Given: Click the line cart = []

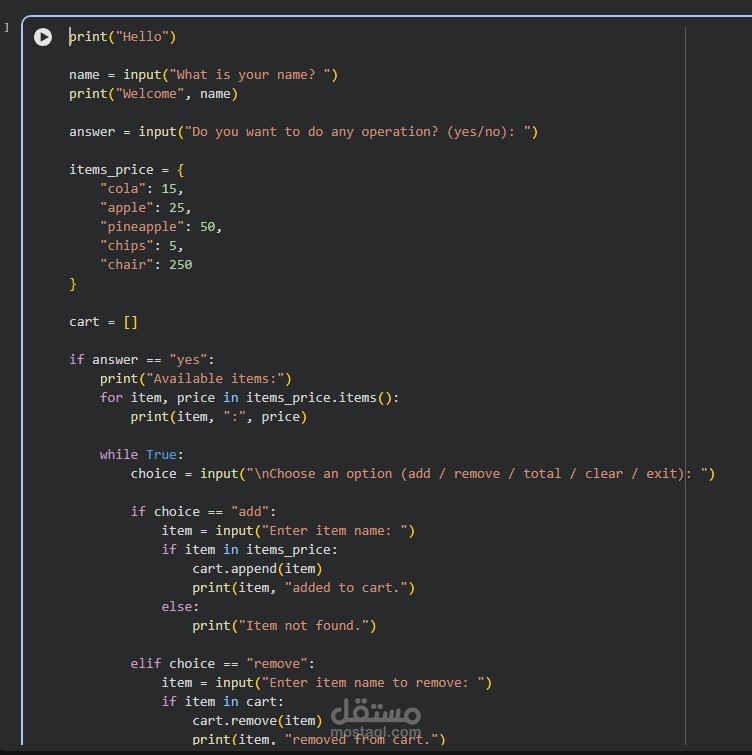Looking at the screenshot, I should pyautogui.click(x=104, y=322).
